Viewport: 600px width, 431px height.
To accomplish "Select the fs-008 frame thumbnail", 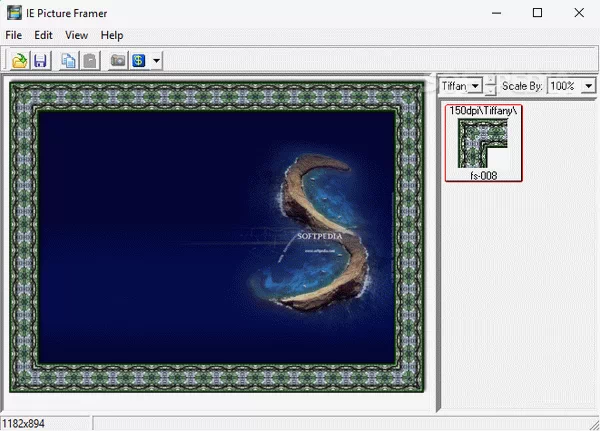I will pos(483,143).
